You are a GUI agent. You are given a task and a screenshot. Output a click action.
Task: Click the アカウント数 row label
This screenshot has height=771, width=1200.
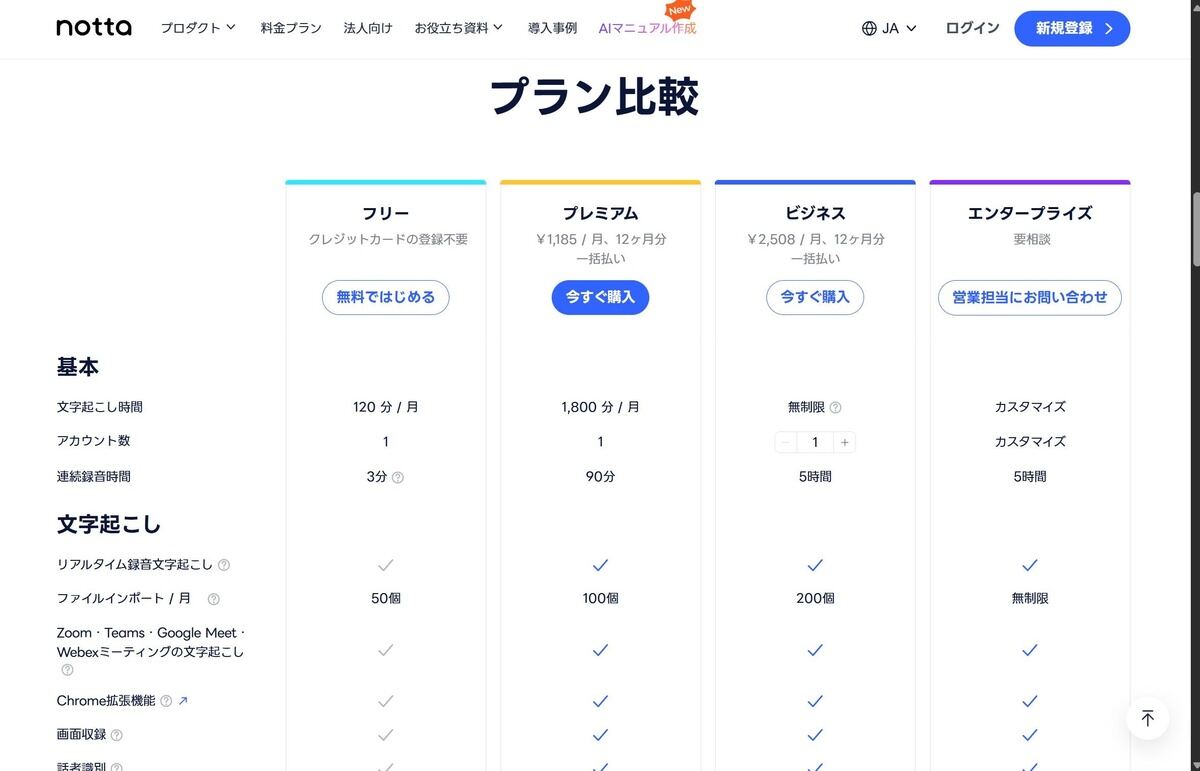click(93, 441)
